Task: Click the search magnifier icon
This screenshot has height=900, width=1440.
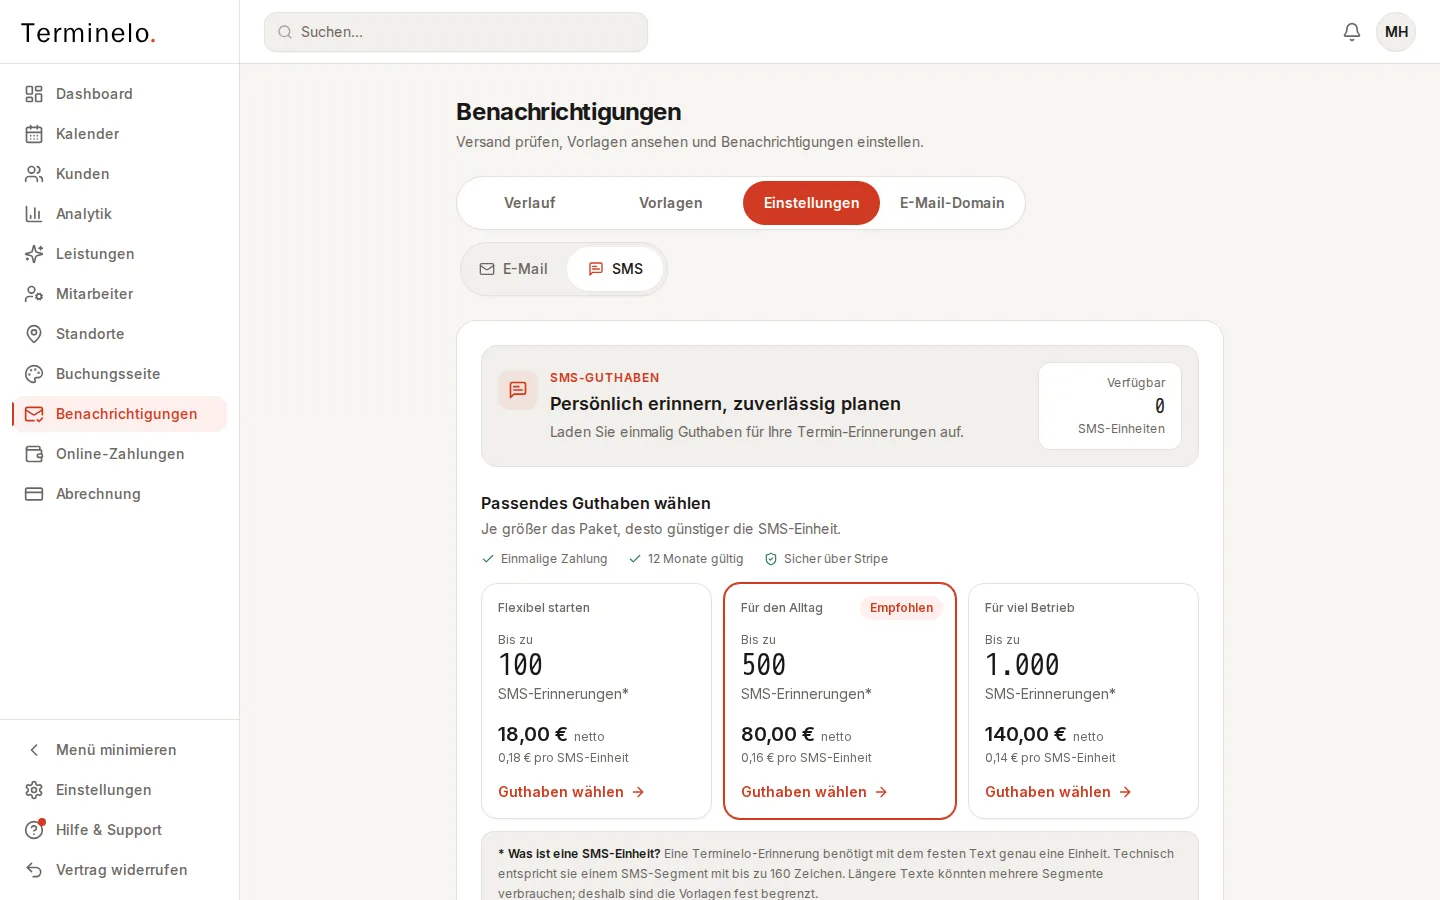Action: pyautogui.click(x=285, y=32)
